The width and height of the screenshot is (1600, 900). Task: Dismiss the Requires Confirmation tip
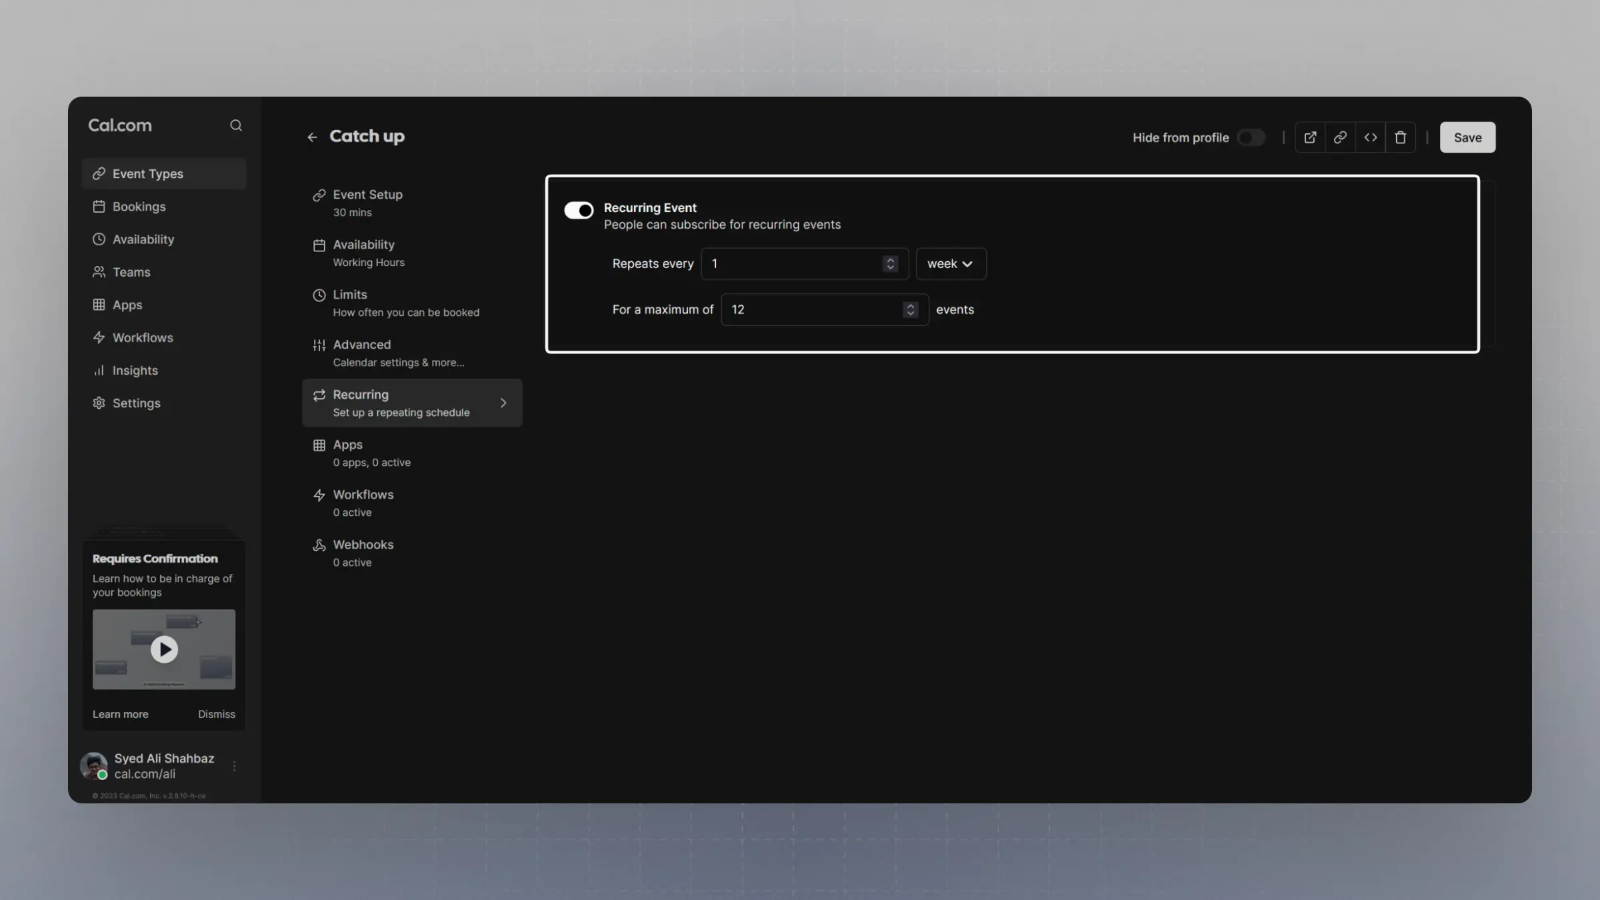(216, 714)
